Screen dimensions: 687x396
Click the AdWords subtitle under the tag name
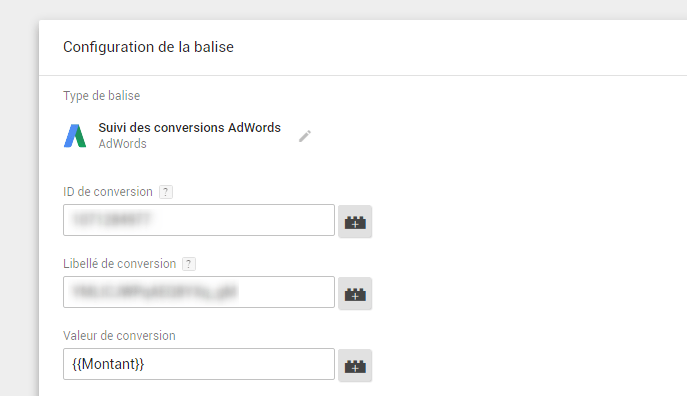click(122, 144)
